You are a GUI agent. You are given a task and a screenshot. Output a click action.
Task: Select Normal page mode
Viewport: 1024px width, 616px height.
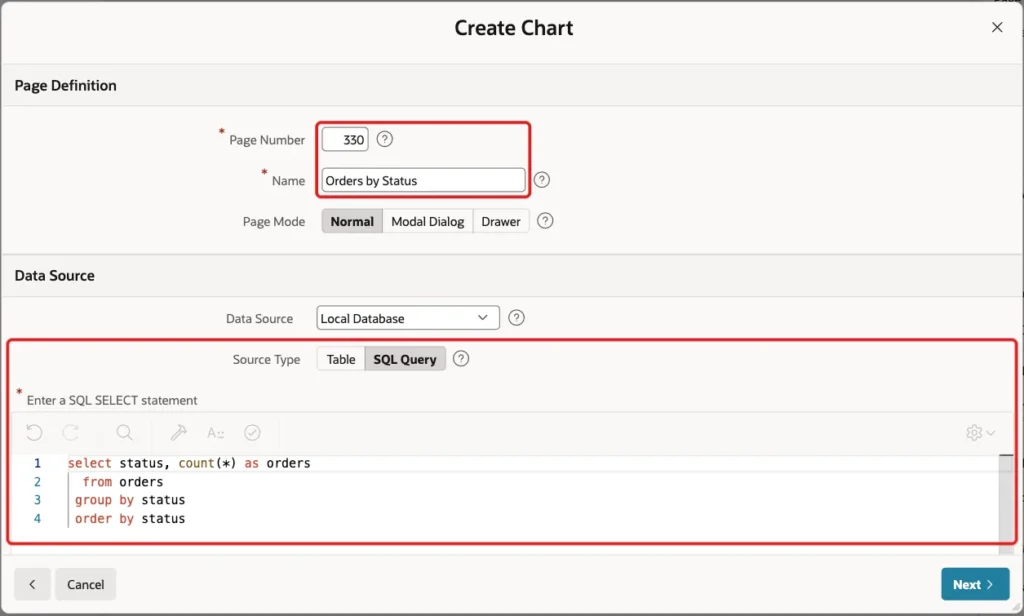[x=352, y=221]
